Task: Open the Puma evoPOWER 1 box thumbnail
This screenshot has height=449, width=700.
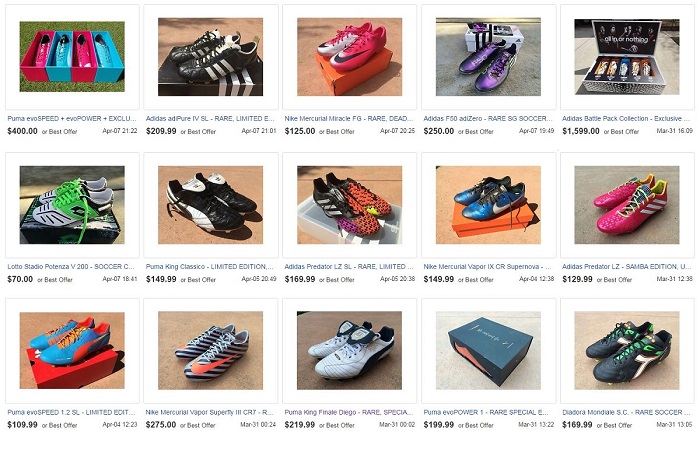Action: point(488,350)
